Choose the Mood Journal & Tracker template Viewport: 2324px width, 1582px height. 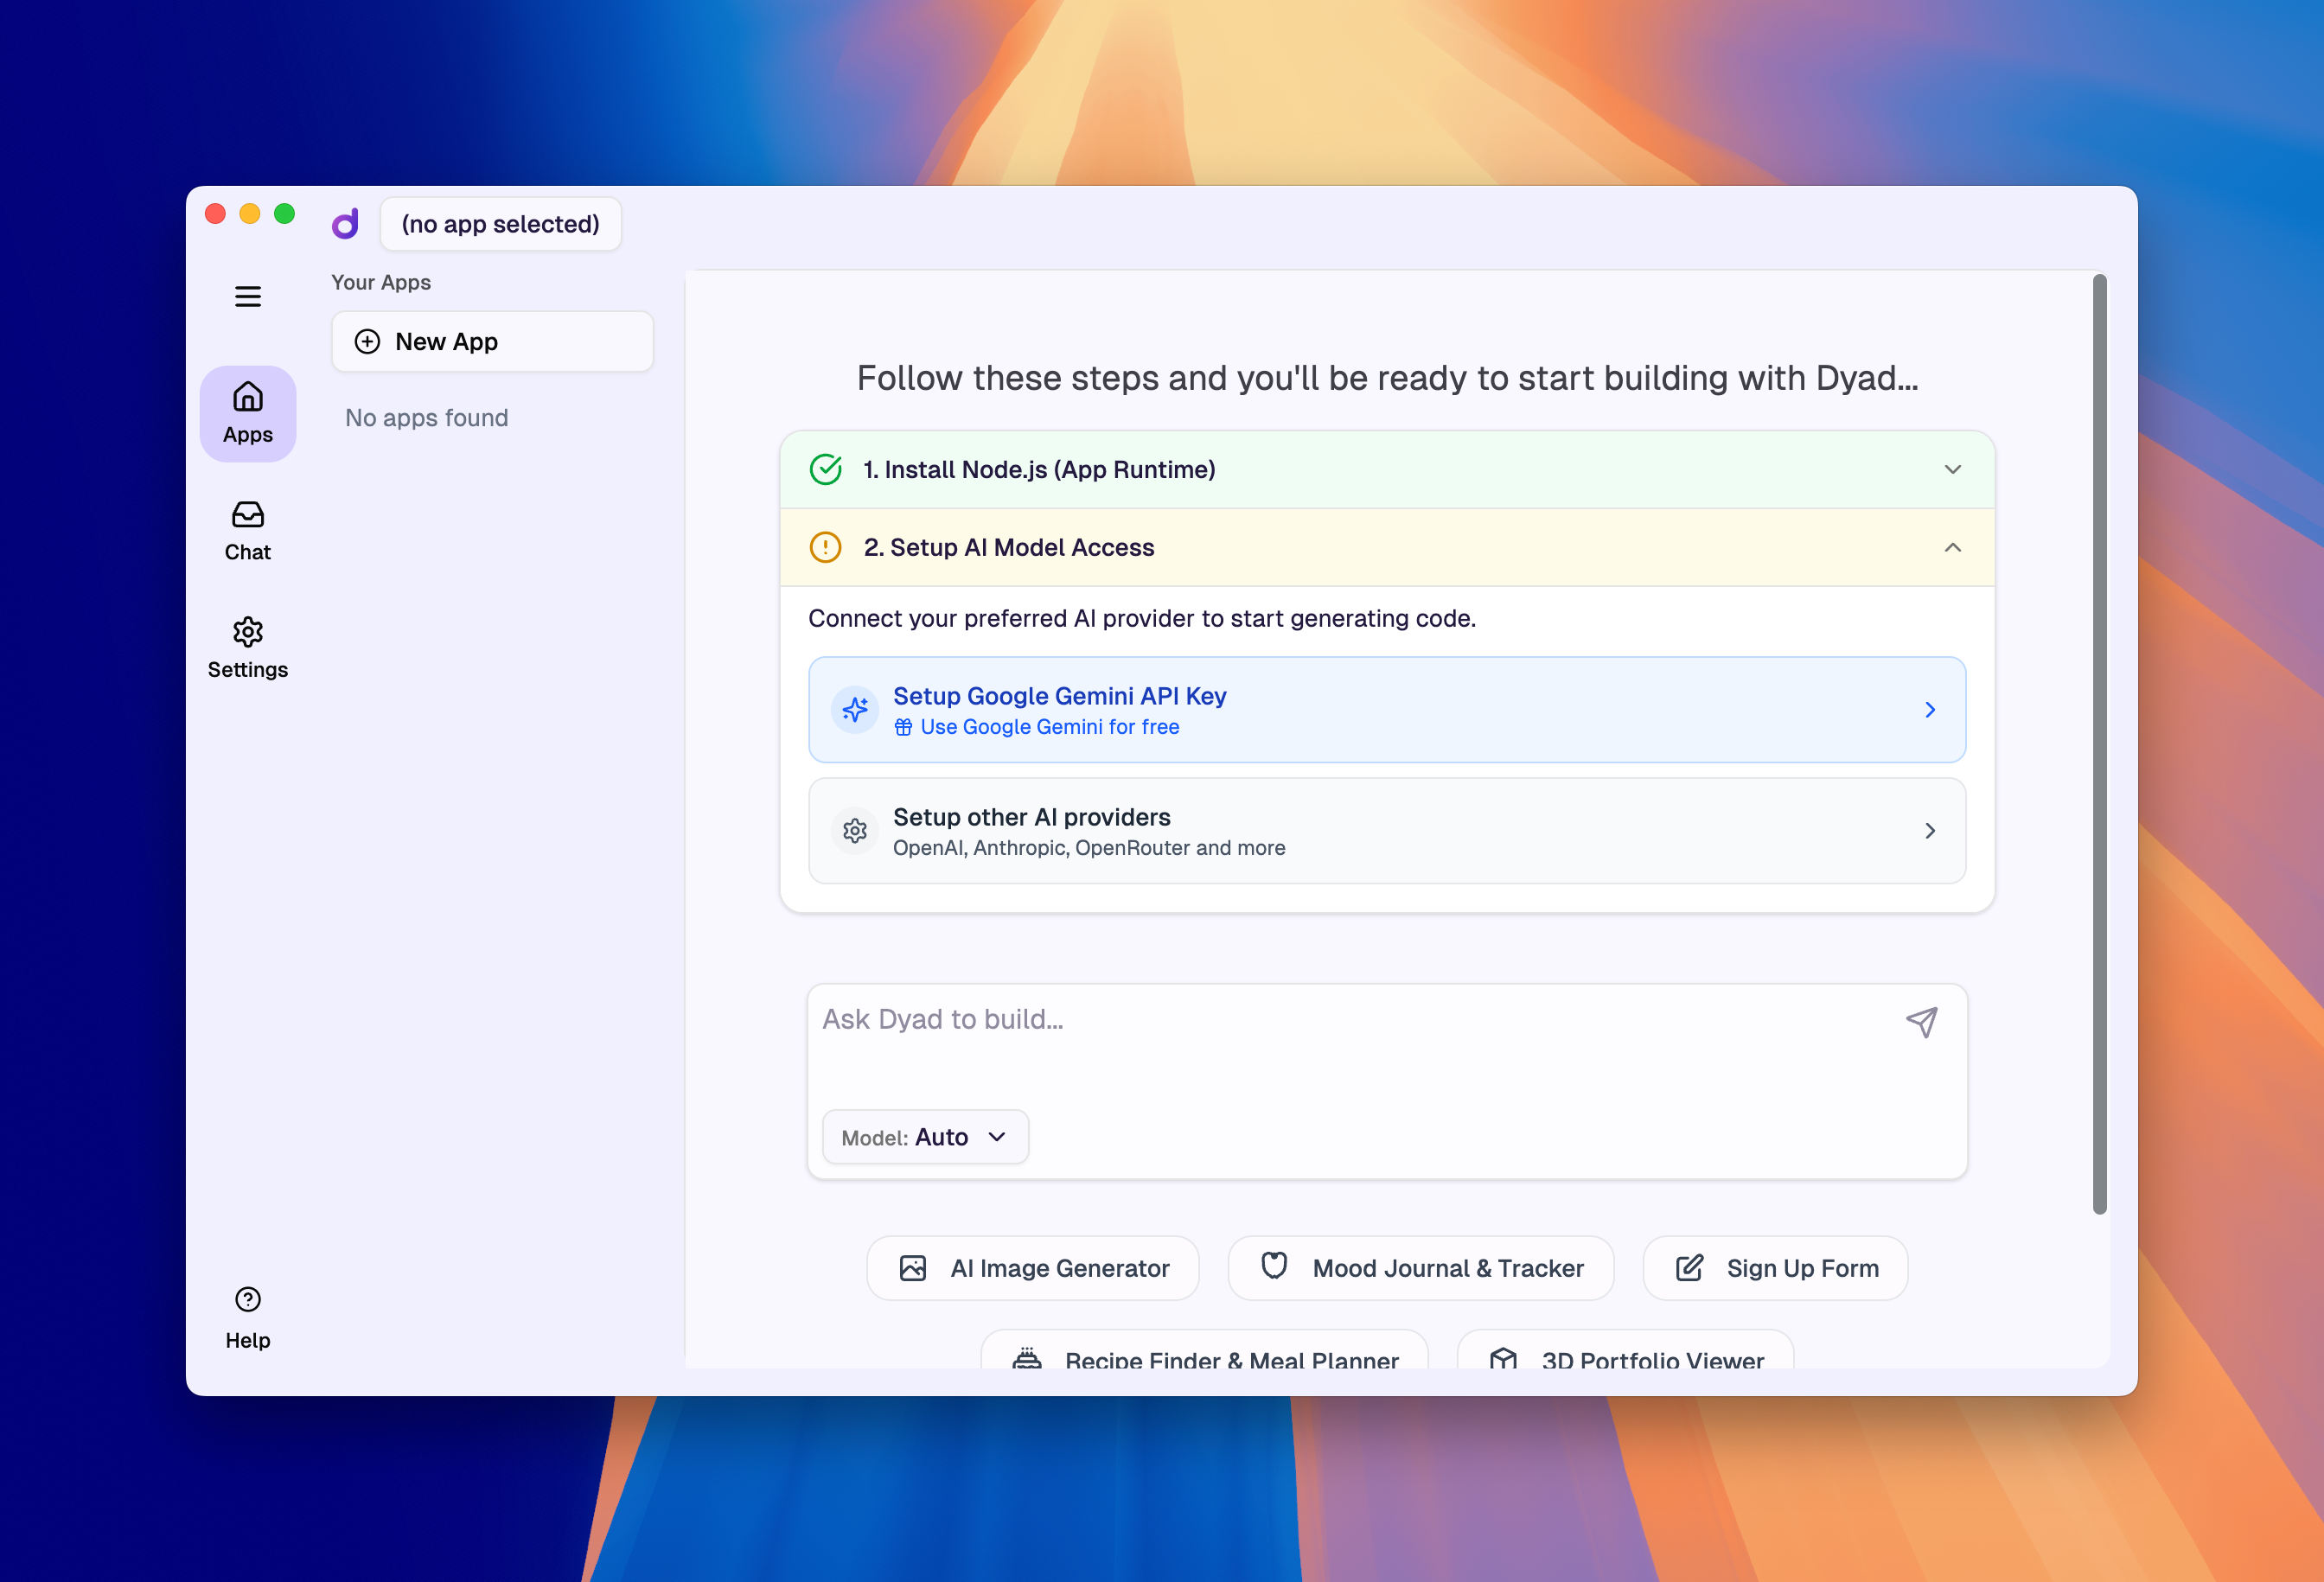pyautogui.click(x=1420, y=1268)
